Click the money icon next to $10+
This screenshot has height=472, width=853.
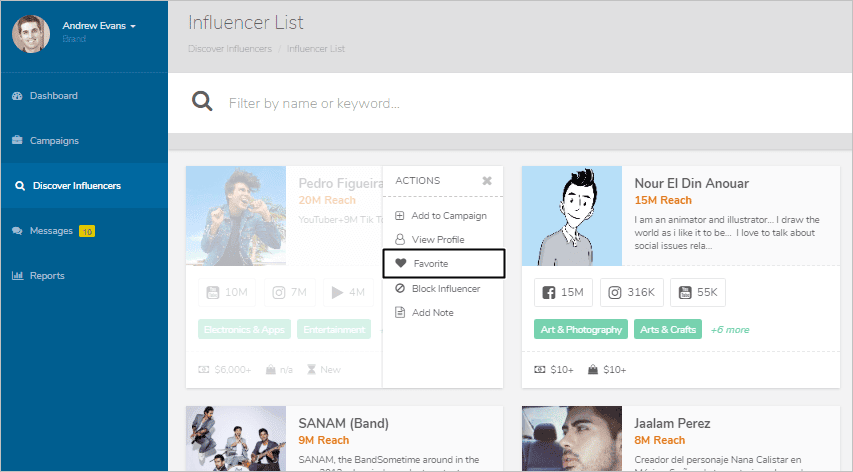[540, 370]
